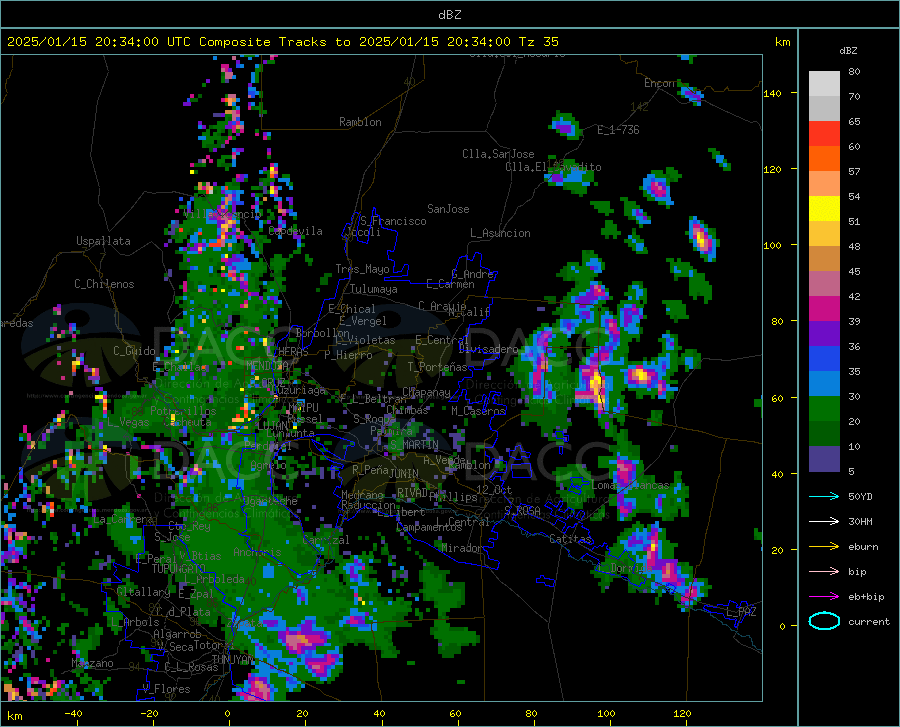Click the L_Vegas label
This screenshot has height=727, width=900.
pyautogui.click(x=128, y=422)
